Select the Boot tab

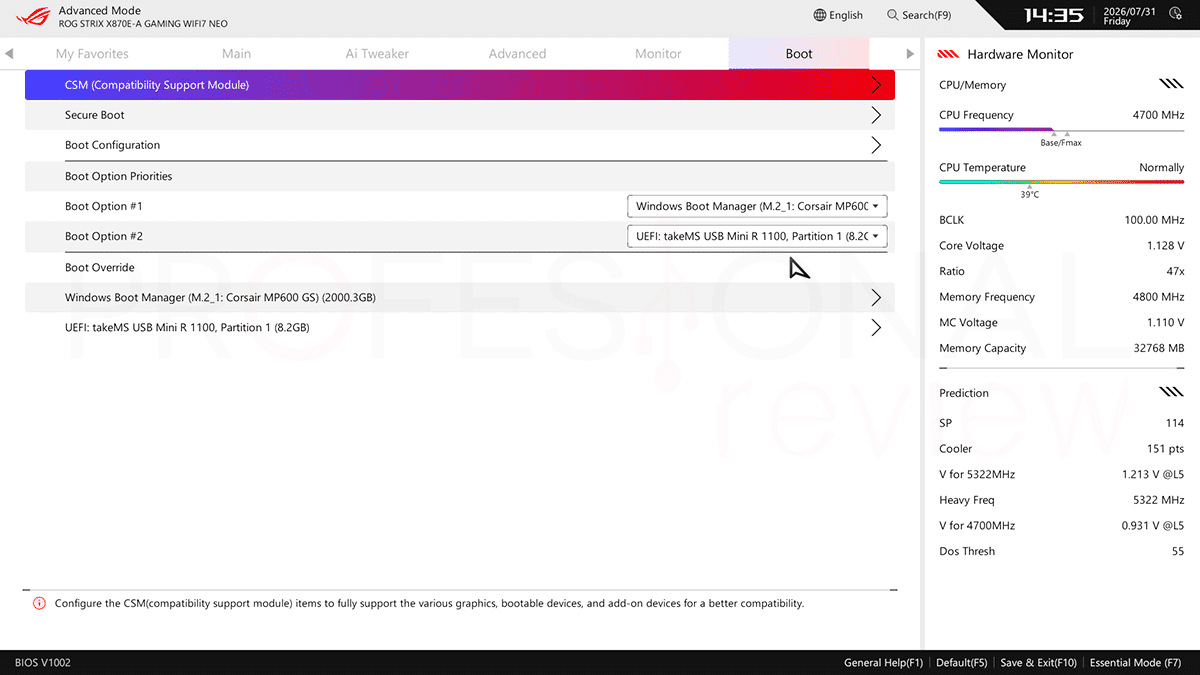(x=799, y=54)
